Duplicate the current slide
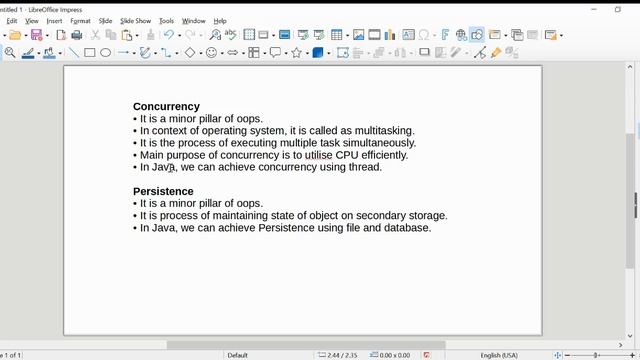Viewport: 640px width, 360px height. tap(517, 35)
